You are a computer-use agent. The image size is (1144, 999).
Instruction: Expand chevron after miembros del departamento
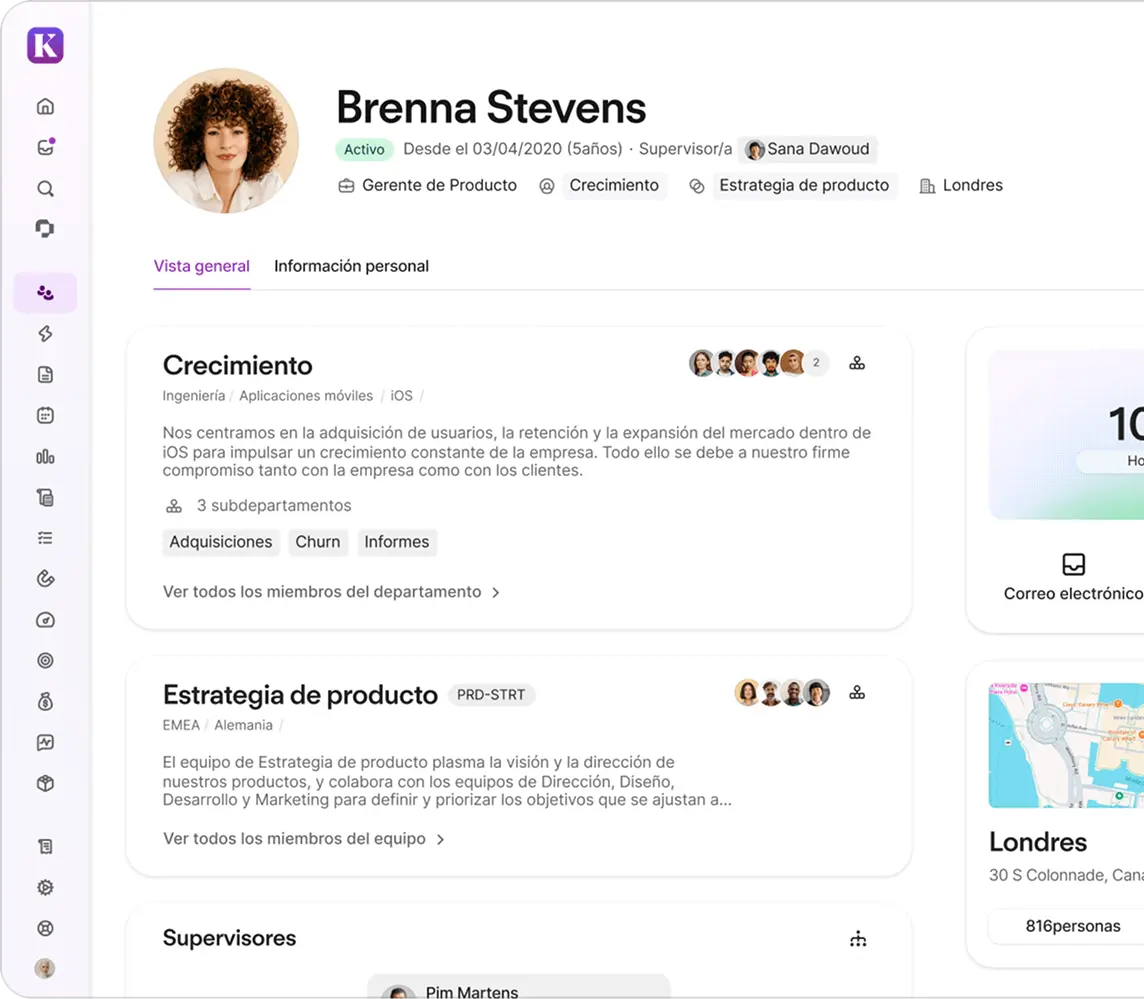pyautogui.click(x=496, y=593)
